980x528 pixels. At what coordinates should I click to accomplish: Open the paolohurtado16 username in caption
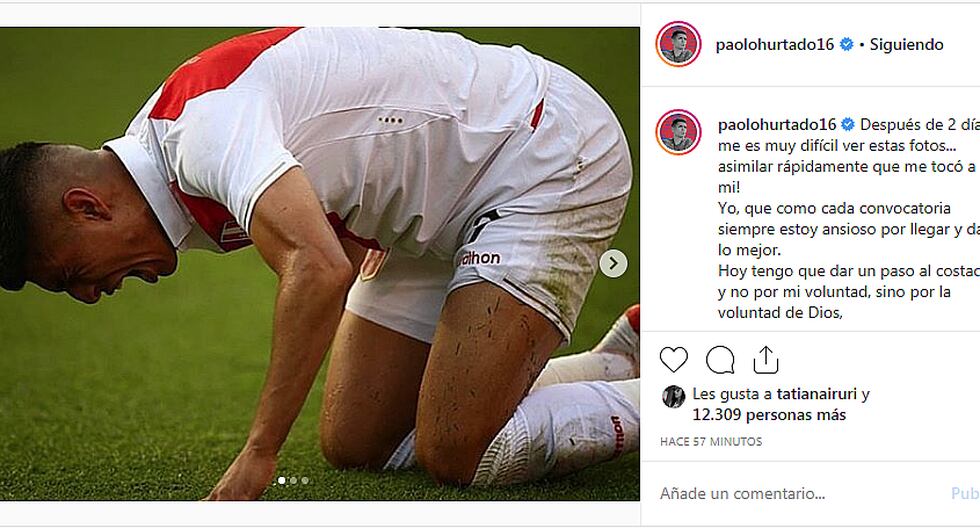777,124
